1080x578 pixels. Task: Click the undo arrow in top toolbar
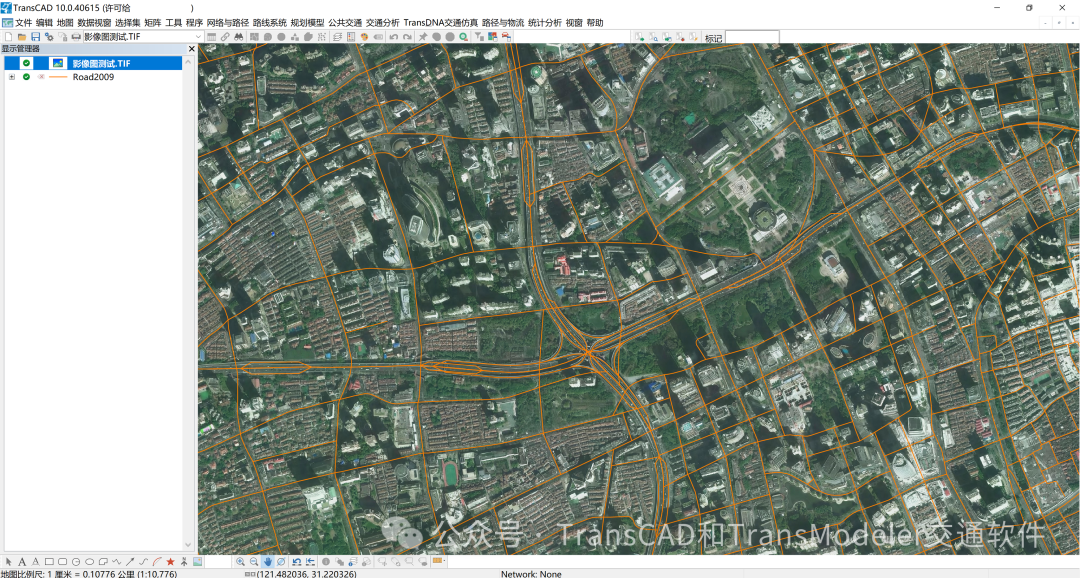point(393,37)
